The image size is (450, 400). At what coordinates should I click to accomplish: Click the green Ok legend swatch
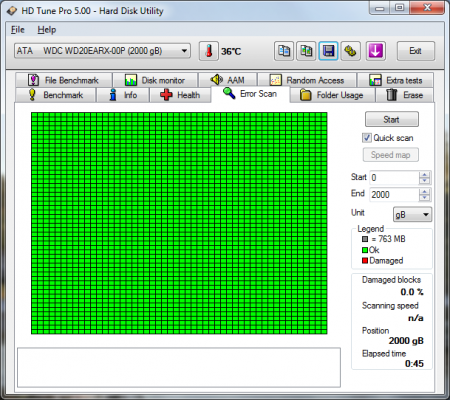pyautogui.click(x=365, y=250)
